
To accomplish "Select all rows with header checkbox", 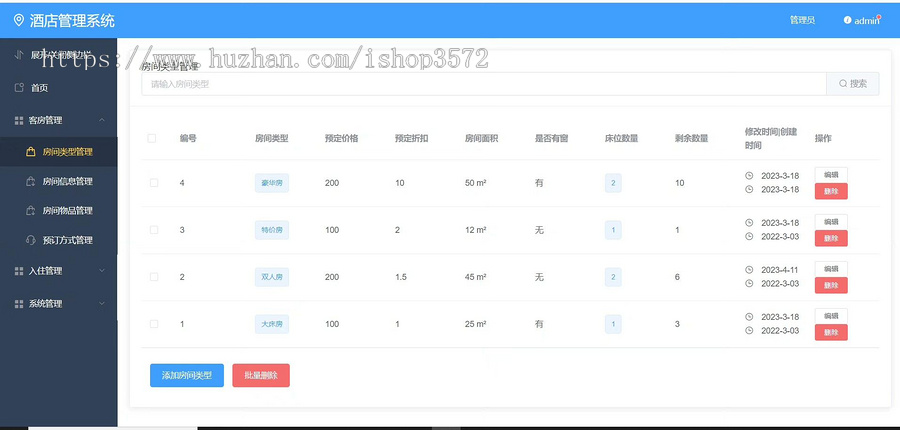I will click(x=152, y=138).
